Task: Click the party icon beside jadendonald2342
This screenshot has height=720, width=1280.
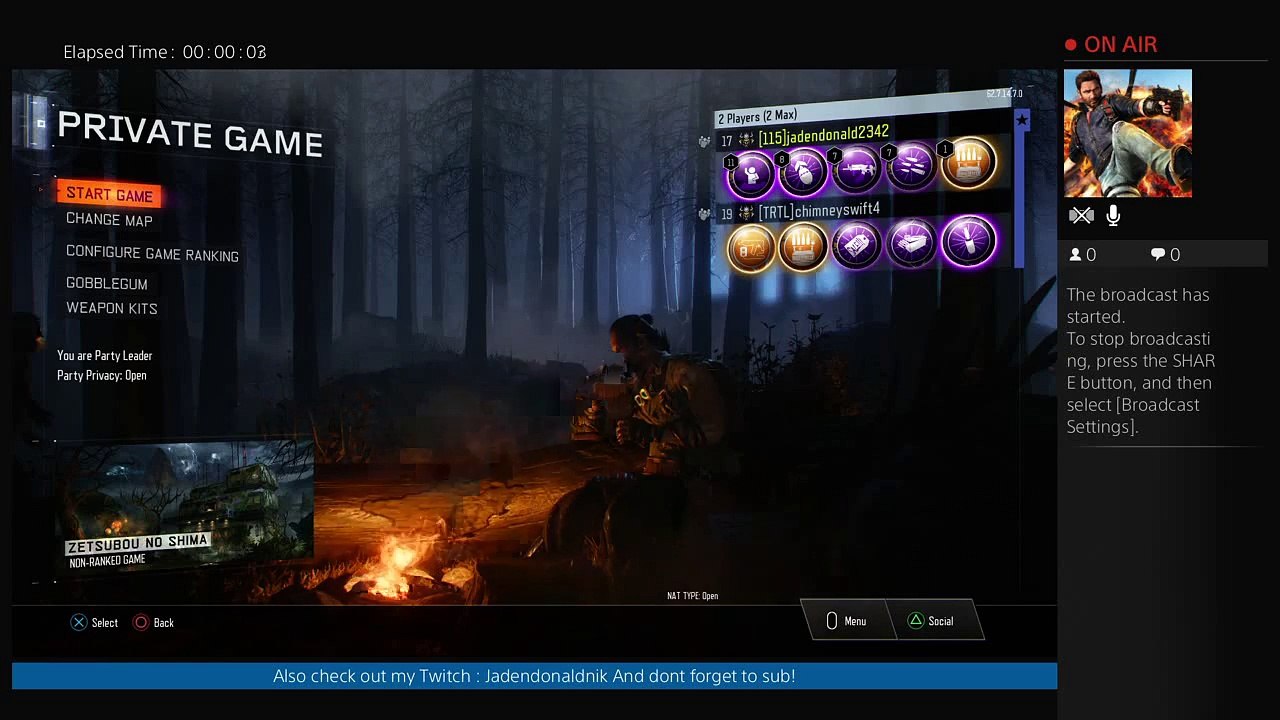Action: (705, 142)
